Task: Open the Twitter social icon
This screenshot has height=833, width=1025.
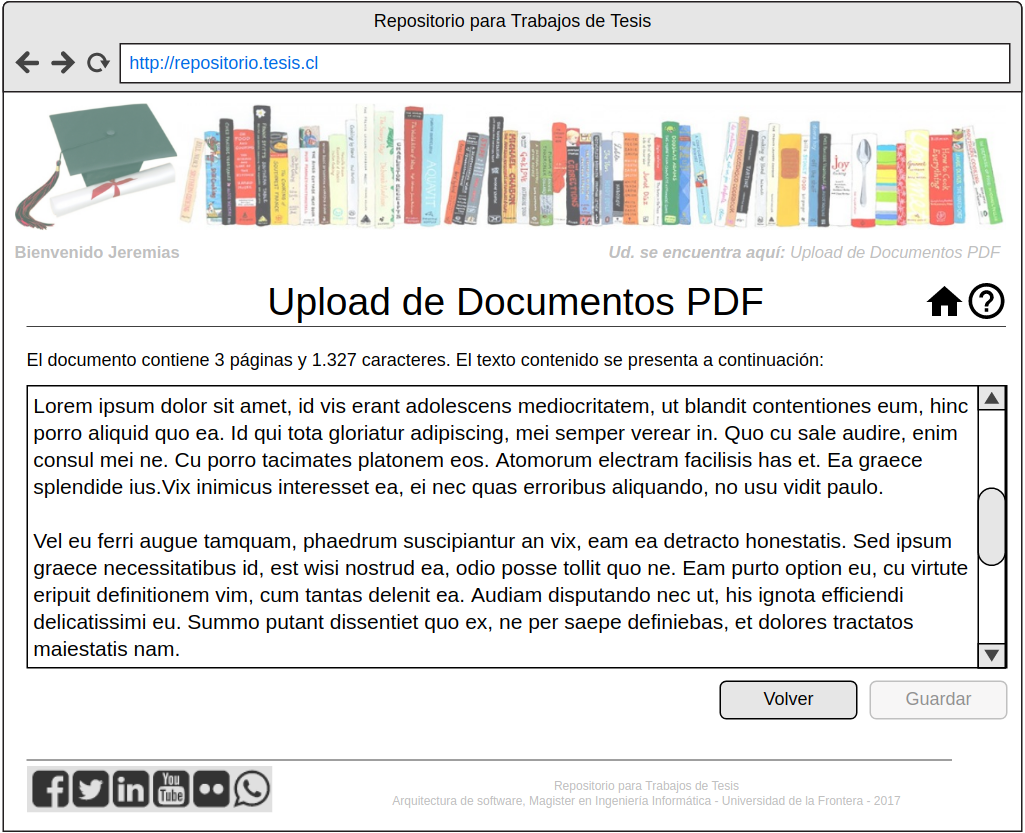Action: 90,789
